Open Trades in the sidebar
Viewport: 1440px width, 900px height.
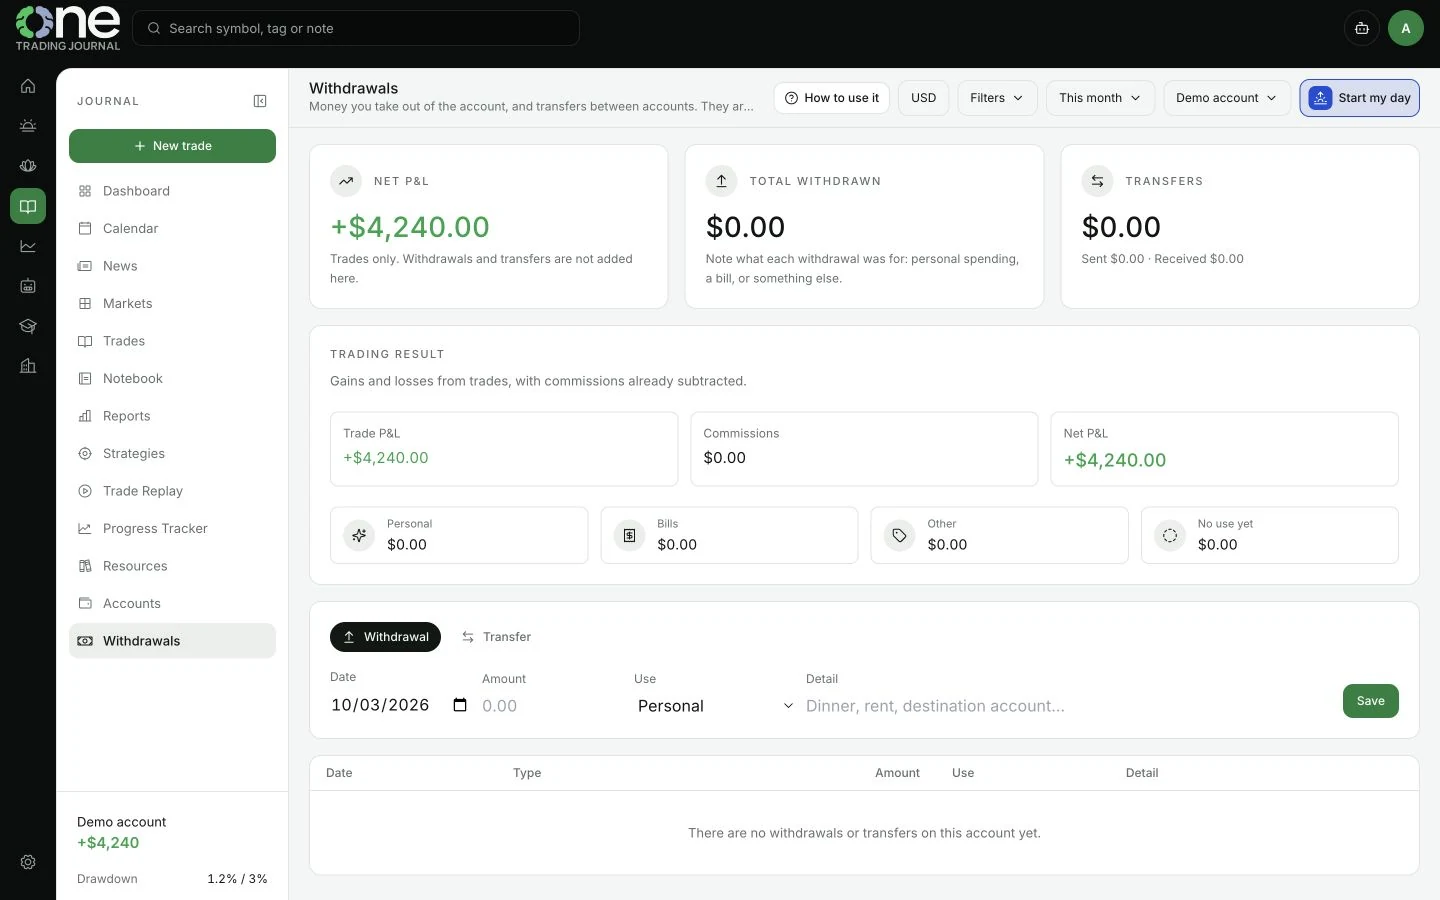point(172,341)
